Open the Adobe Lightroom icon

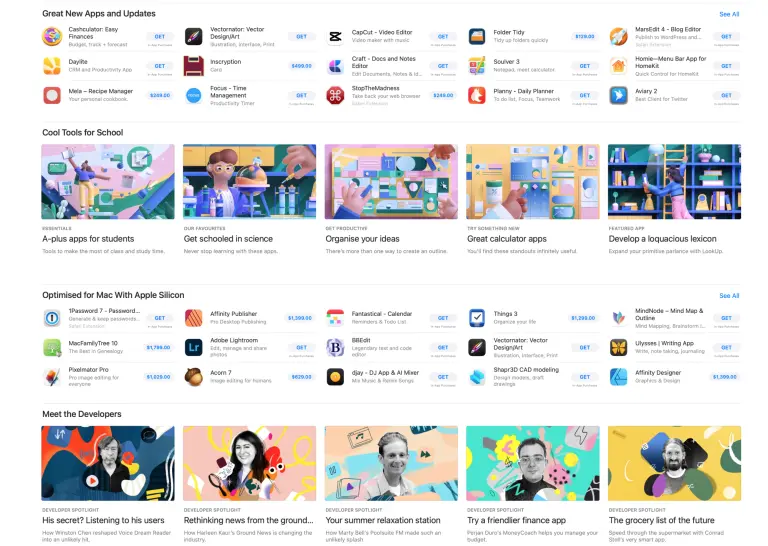[194, 347]
